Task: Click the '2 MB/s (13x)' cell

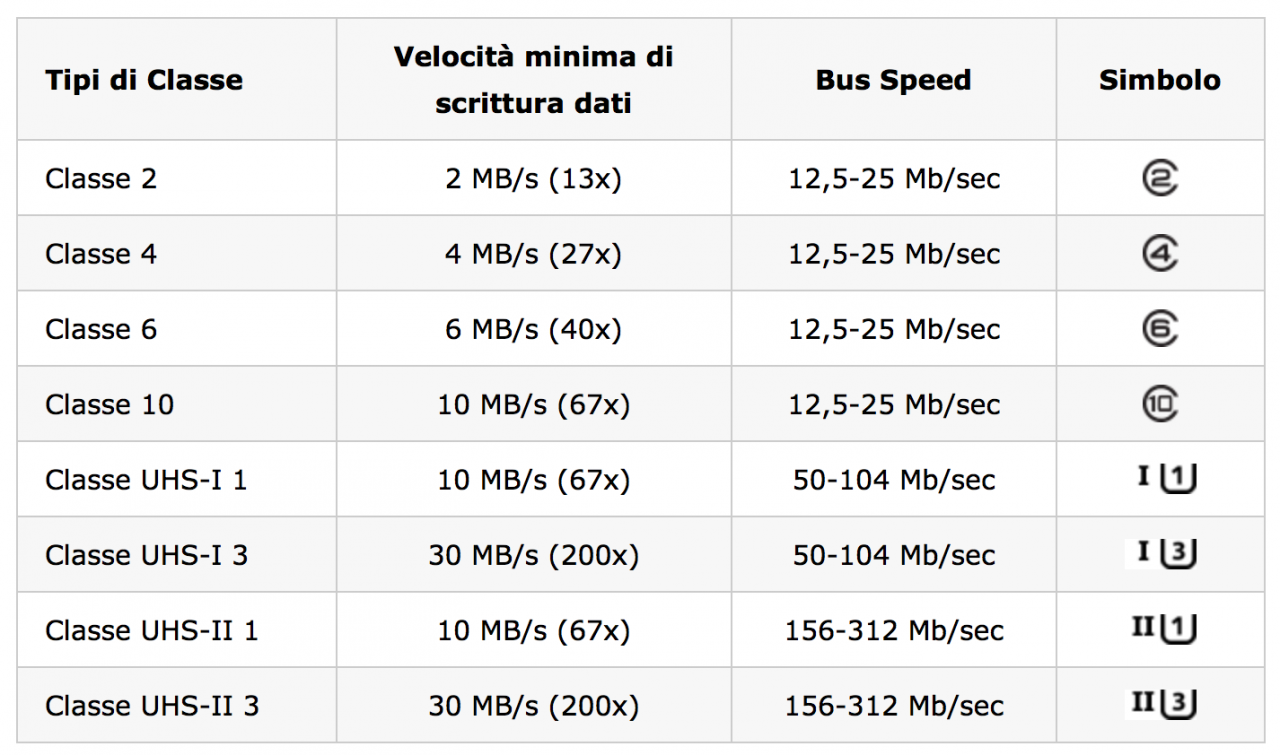Action: click(533, 179)
